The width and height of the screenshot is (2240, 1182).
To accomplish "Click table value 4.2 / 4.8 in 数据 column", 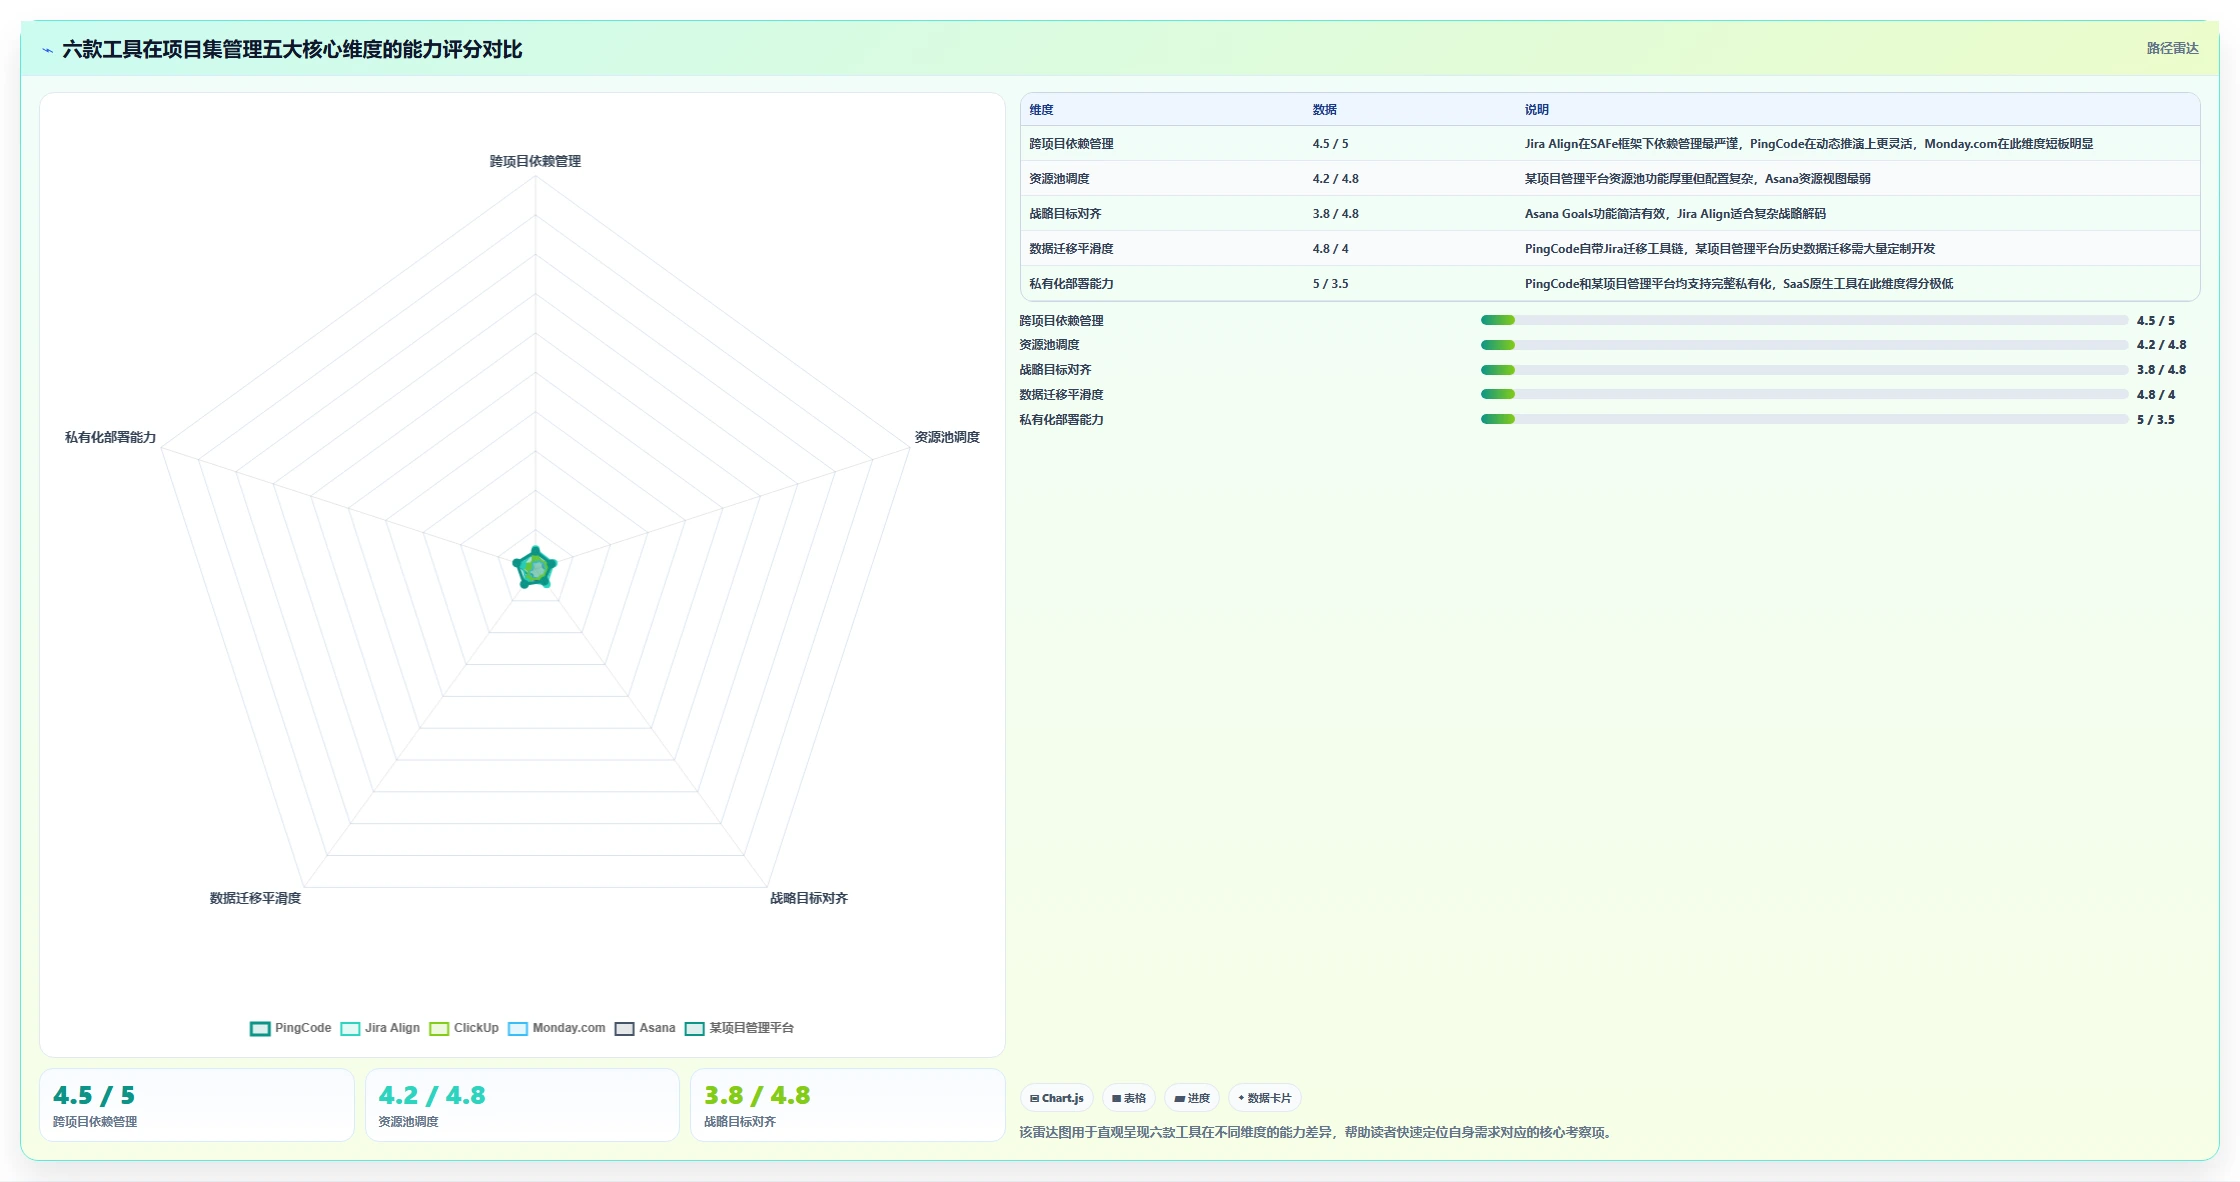I will point(1335,179).
